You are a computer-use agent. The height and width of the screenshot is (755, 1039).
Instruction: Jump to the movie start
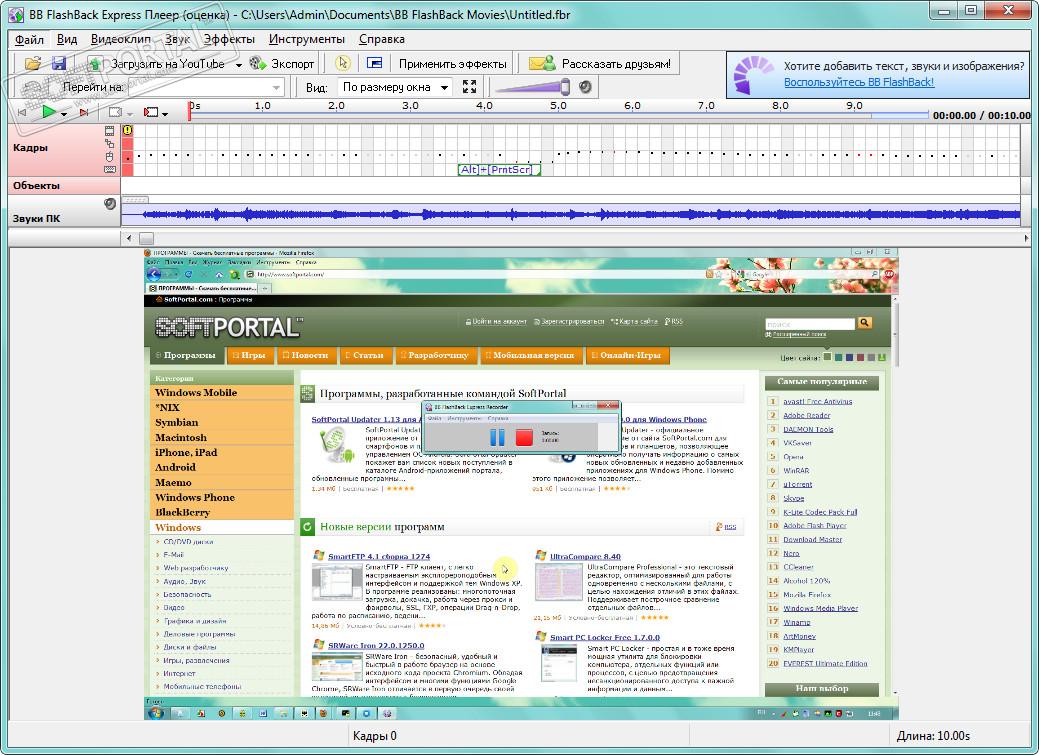(23, 112)
